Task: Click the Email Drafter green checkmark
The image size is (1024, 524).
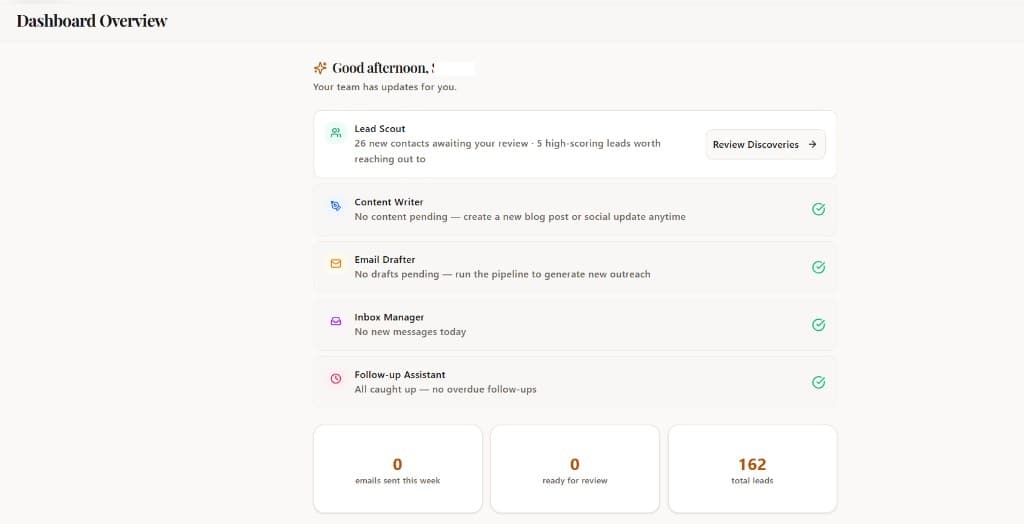Action: coord(818,267)
